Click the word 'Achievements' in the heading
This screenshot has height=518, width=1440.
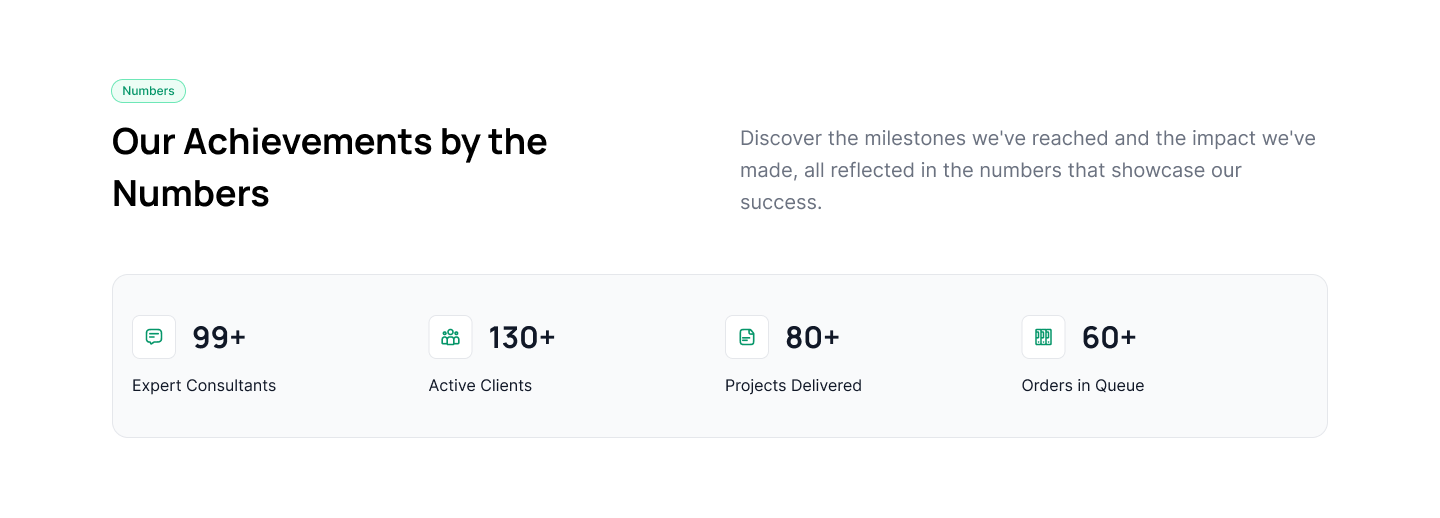307,142
